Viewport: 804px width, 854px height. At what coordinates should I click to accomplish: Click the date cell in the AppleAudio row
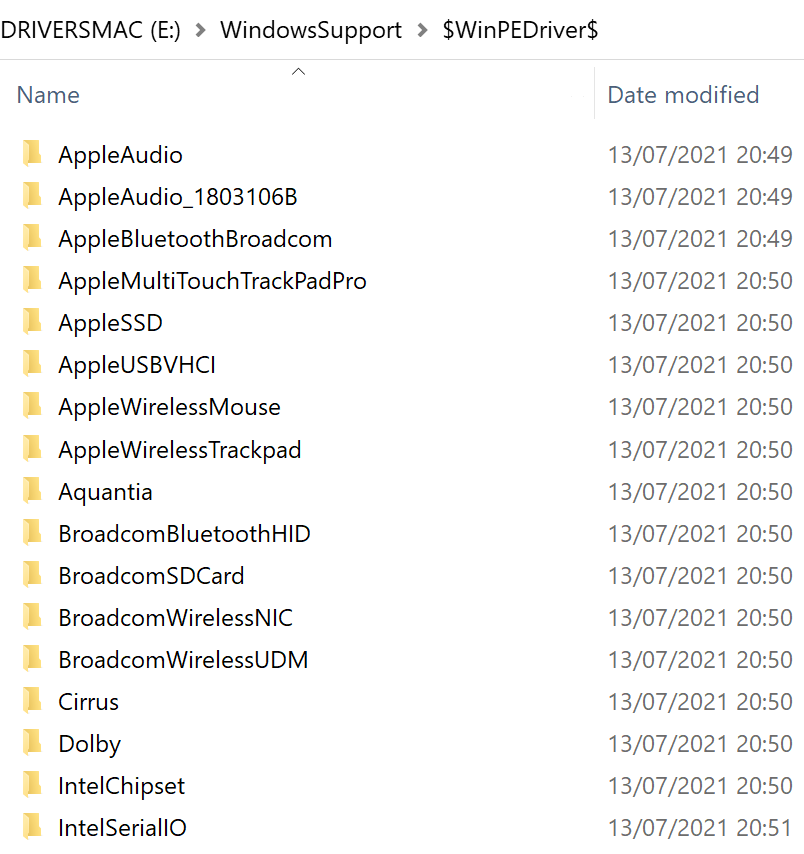(700, 155)
